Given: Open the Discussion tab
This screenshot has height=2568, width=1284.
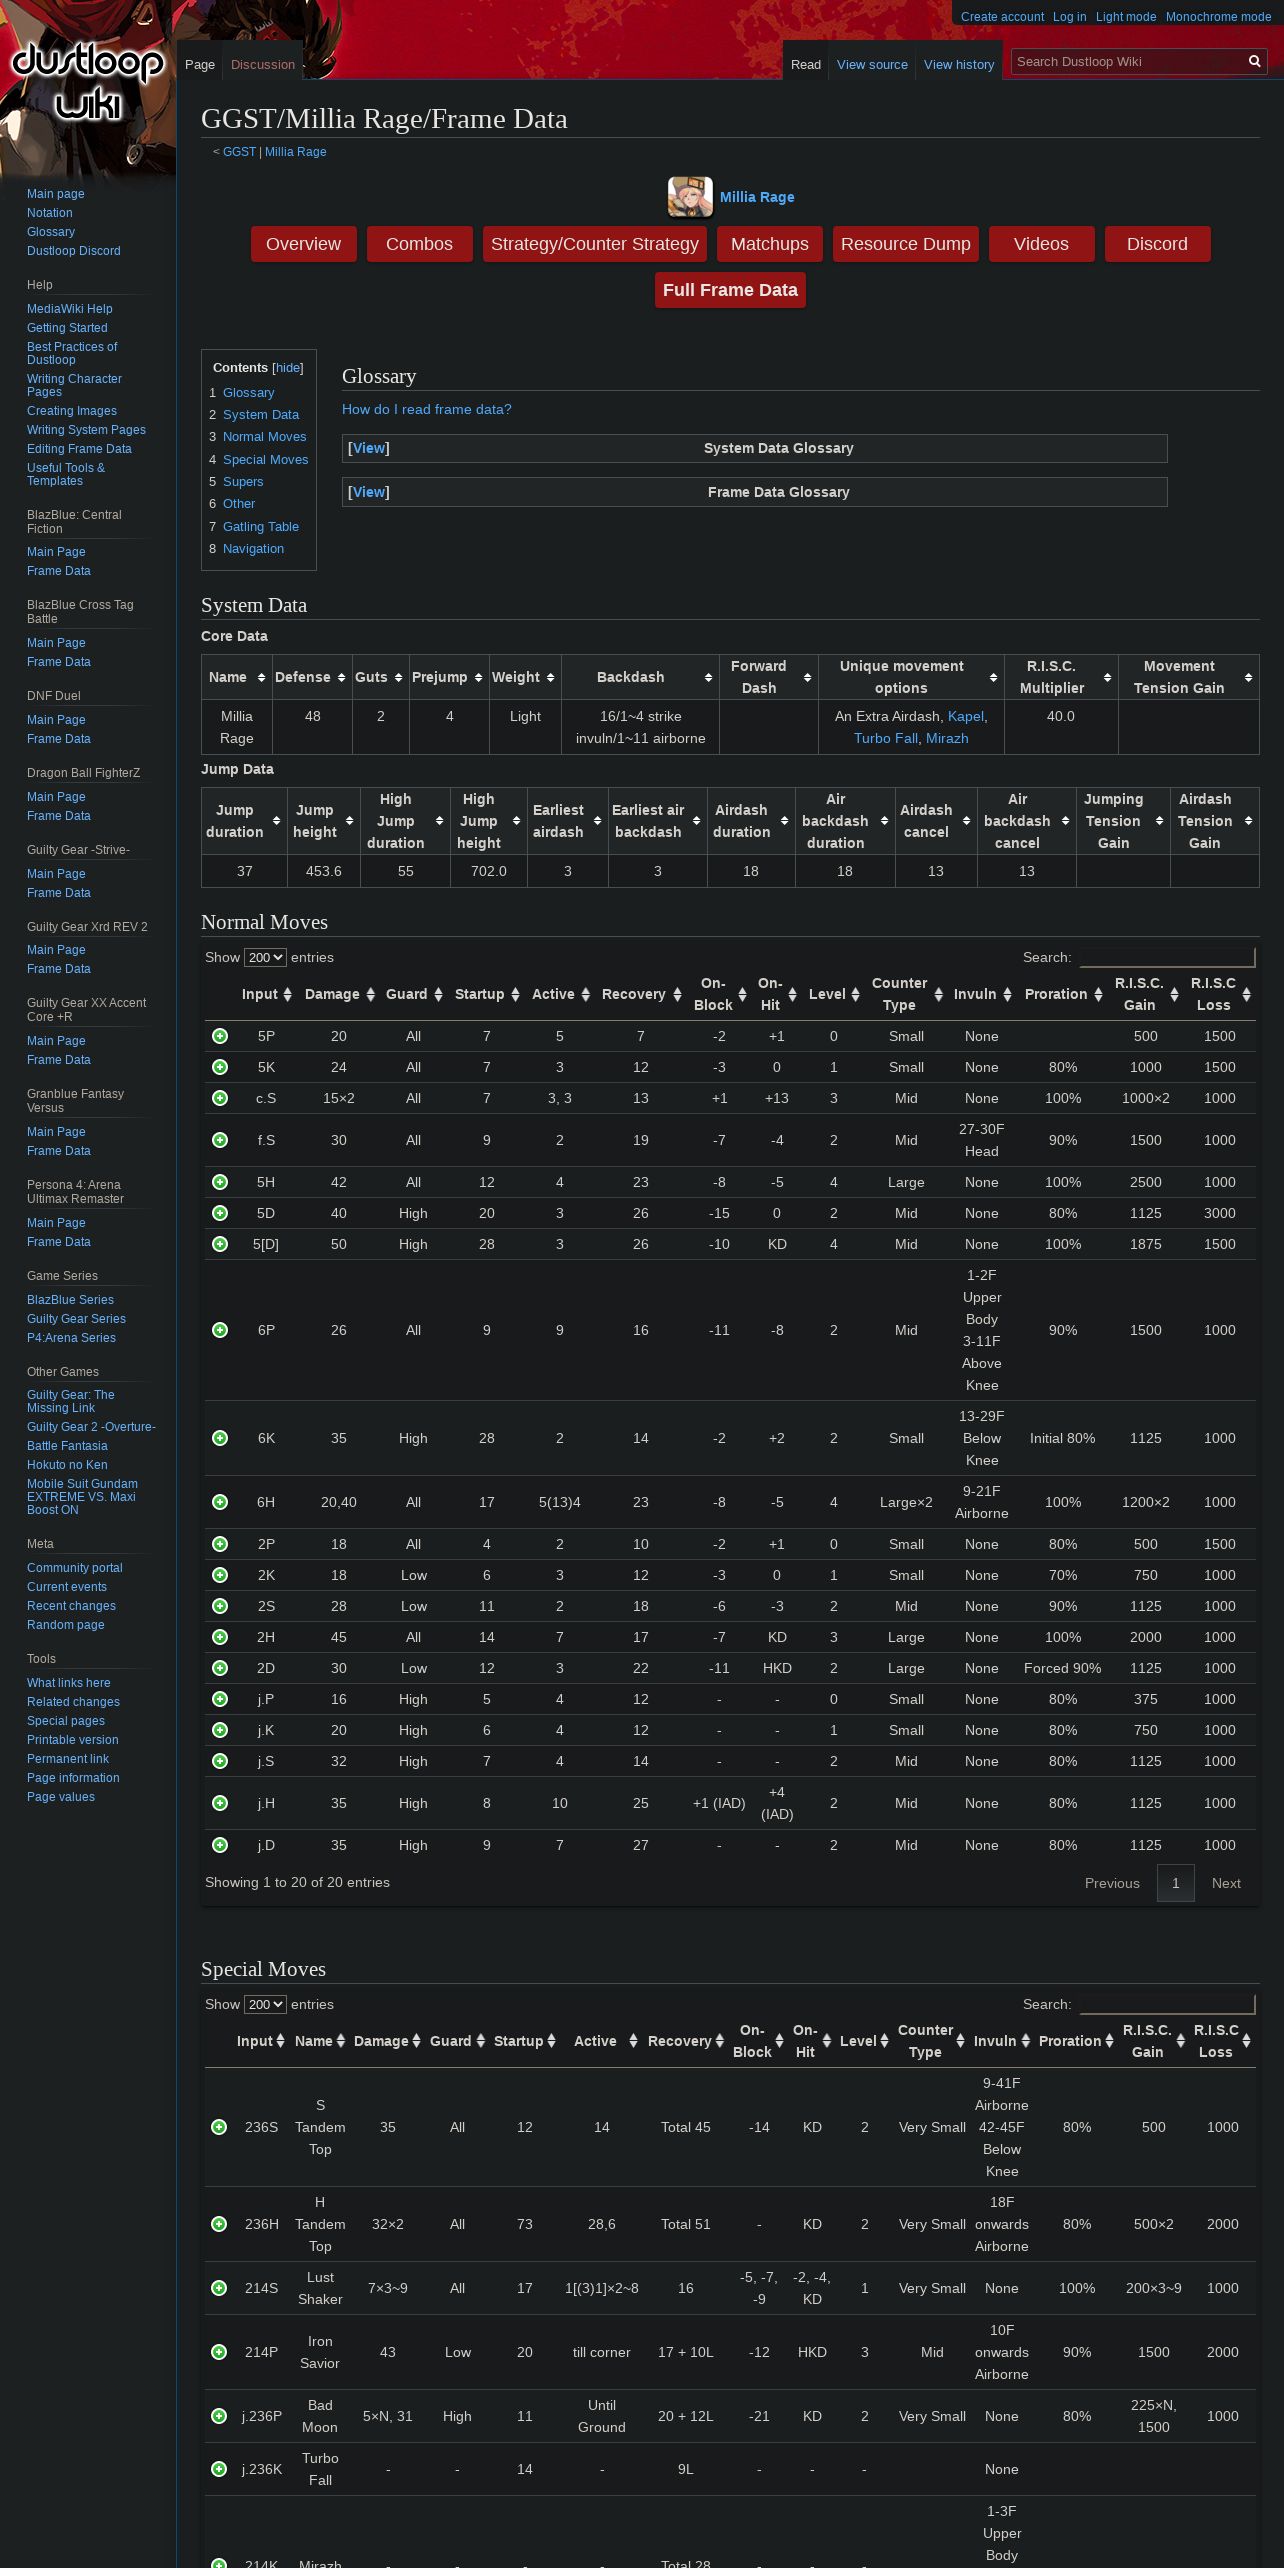Looking at the screenshot, I should click(x=263, y=64).
